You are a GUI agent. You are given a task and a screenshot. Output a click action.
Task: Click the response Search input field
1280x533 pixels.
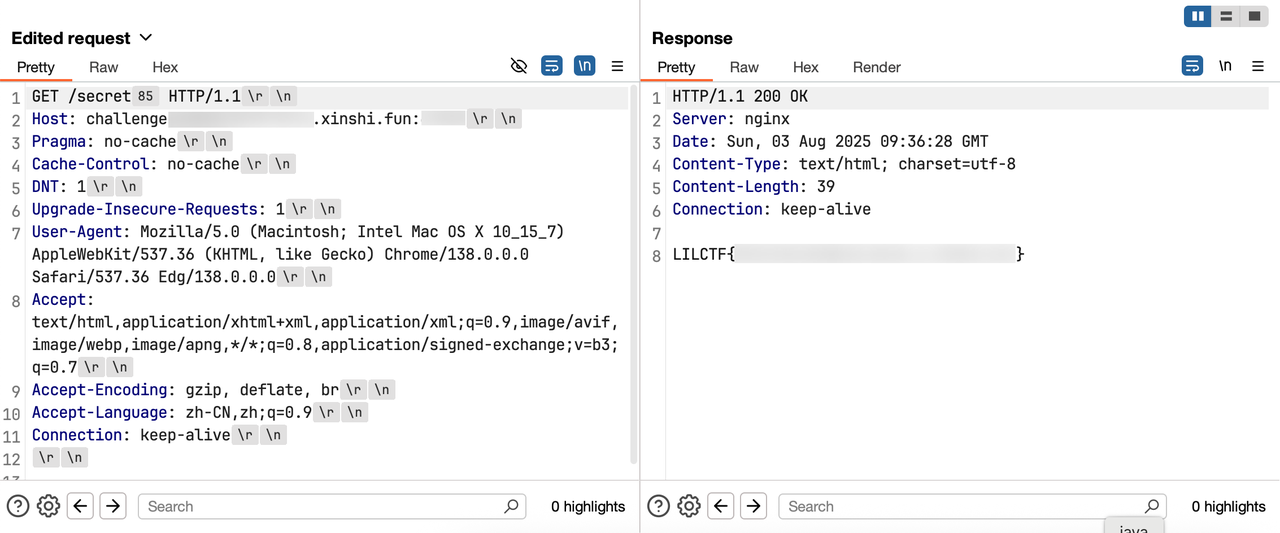click(960, 506)
